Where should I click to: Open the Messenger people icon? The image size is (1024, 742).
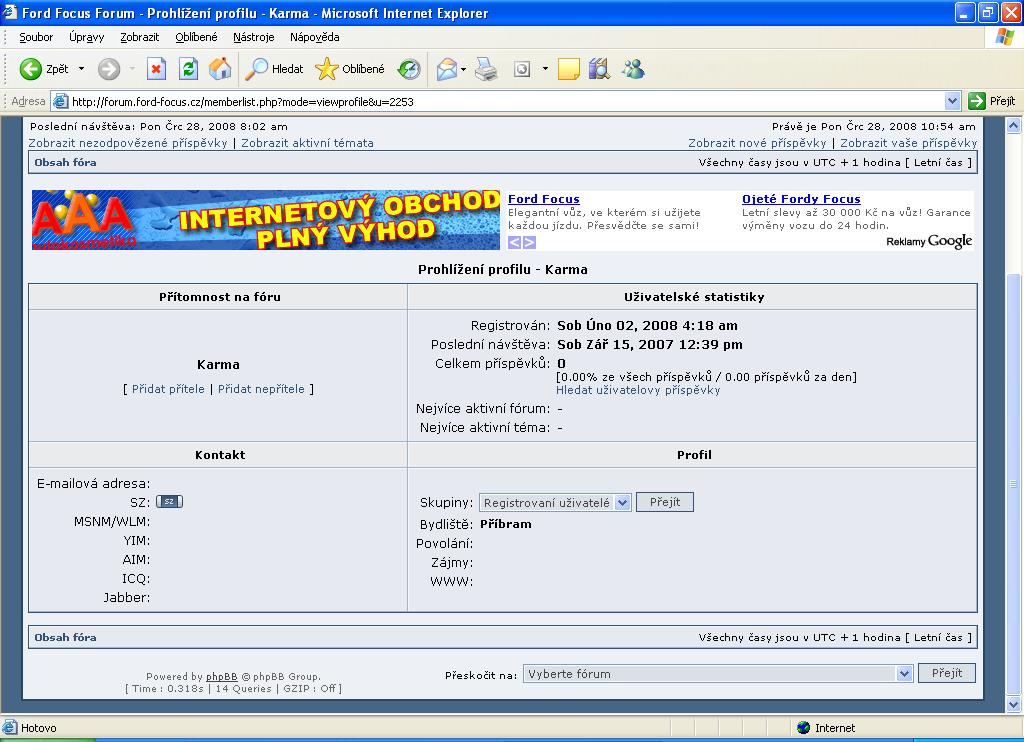632,69
